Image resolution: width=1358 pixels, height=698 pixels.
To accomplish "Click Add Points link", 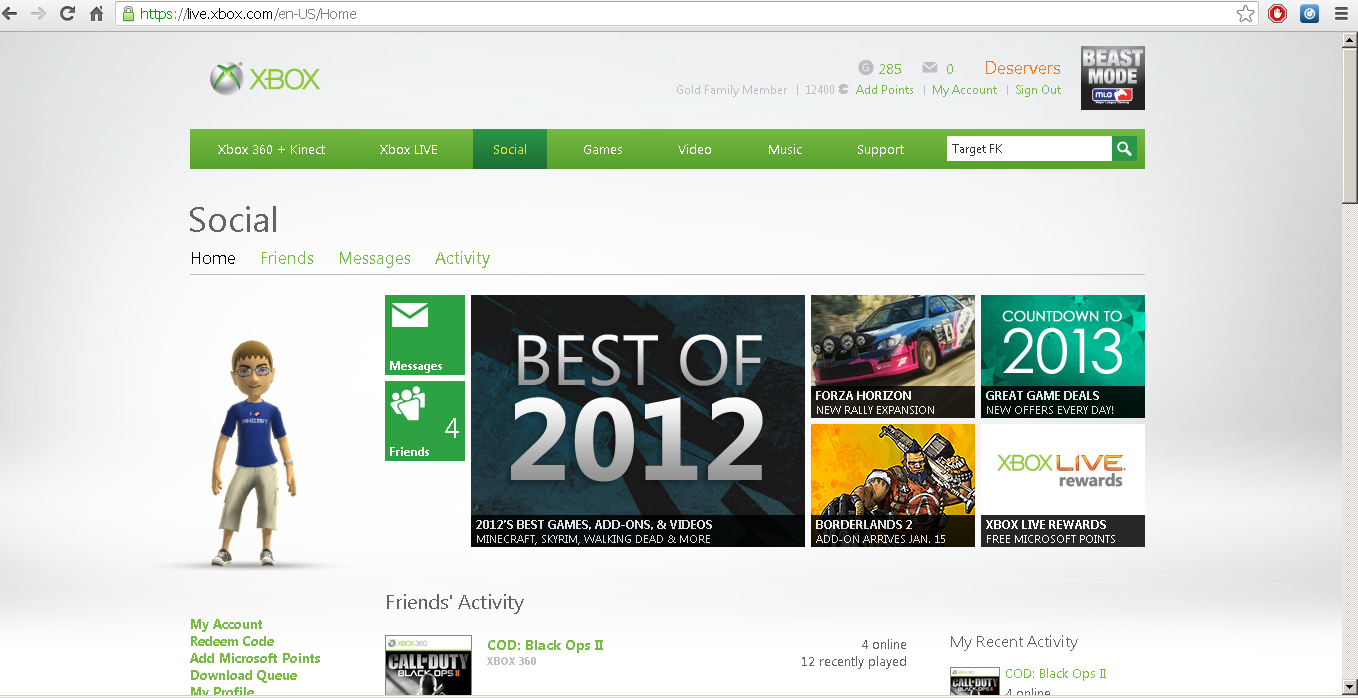I will coord(885,90).
